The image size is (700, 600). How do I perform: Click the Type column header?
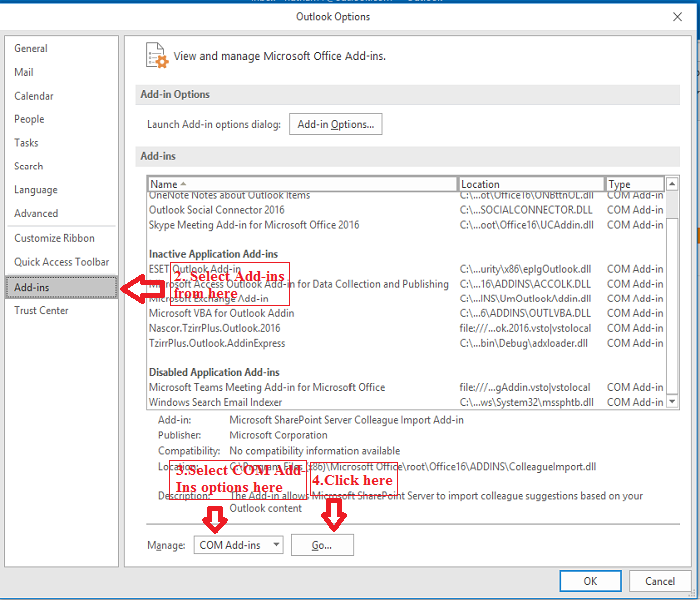pos(634,184)
